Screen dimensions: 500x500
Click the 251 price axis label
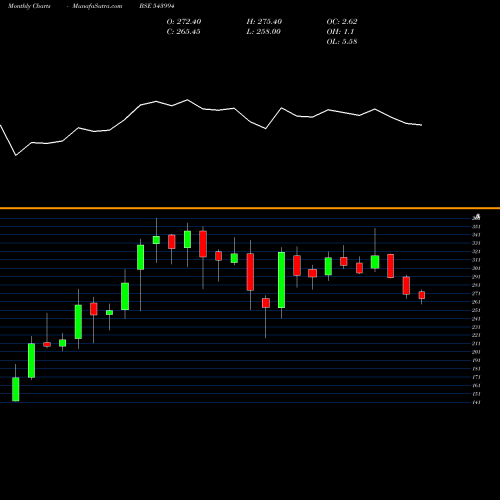pos(476,310)
